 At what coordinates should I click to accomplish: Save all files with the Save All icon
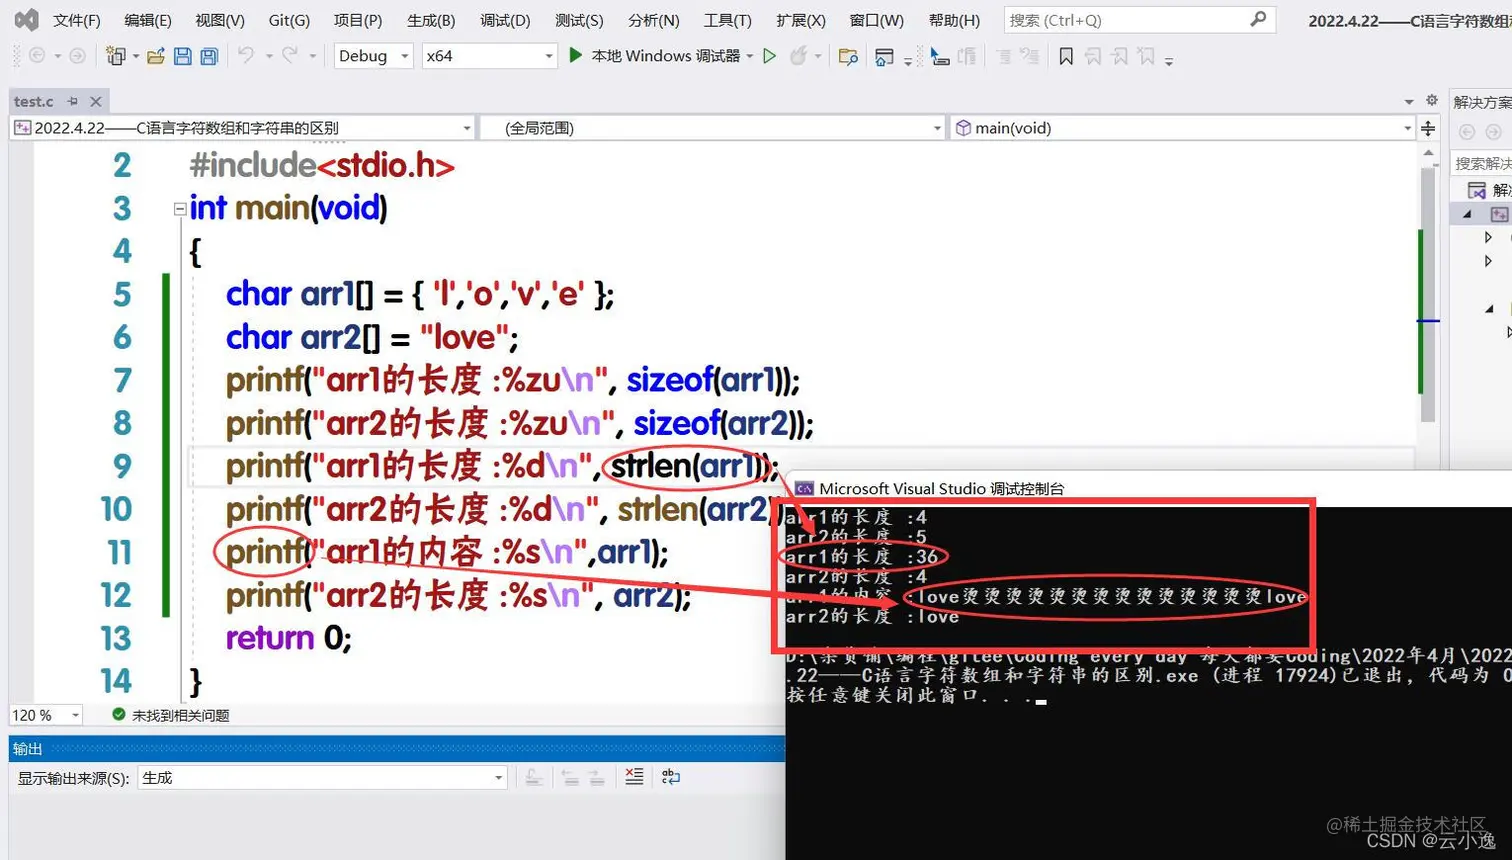coord(207,56)
